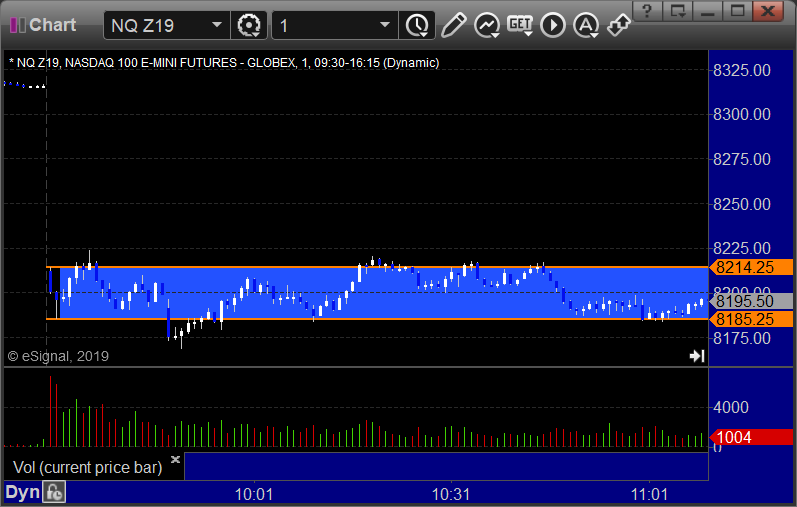Toggle the pin window link icon
Image resolution: width=797 pixels, height=507 pixels.
(619, 25)
